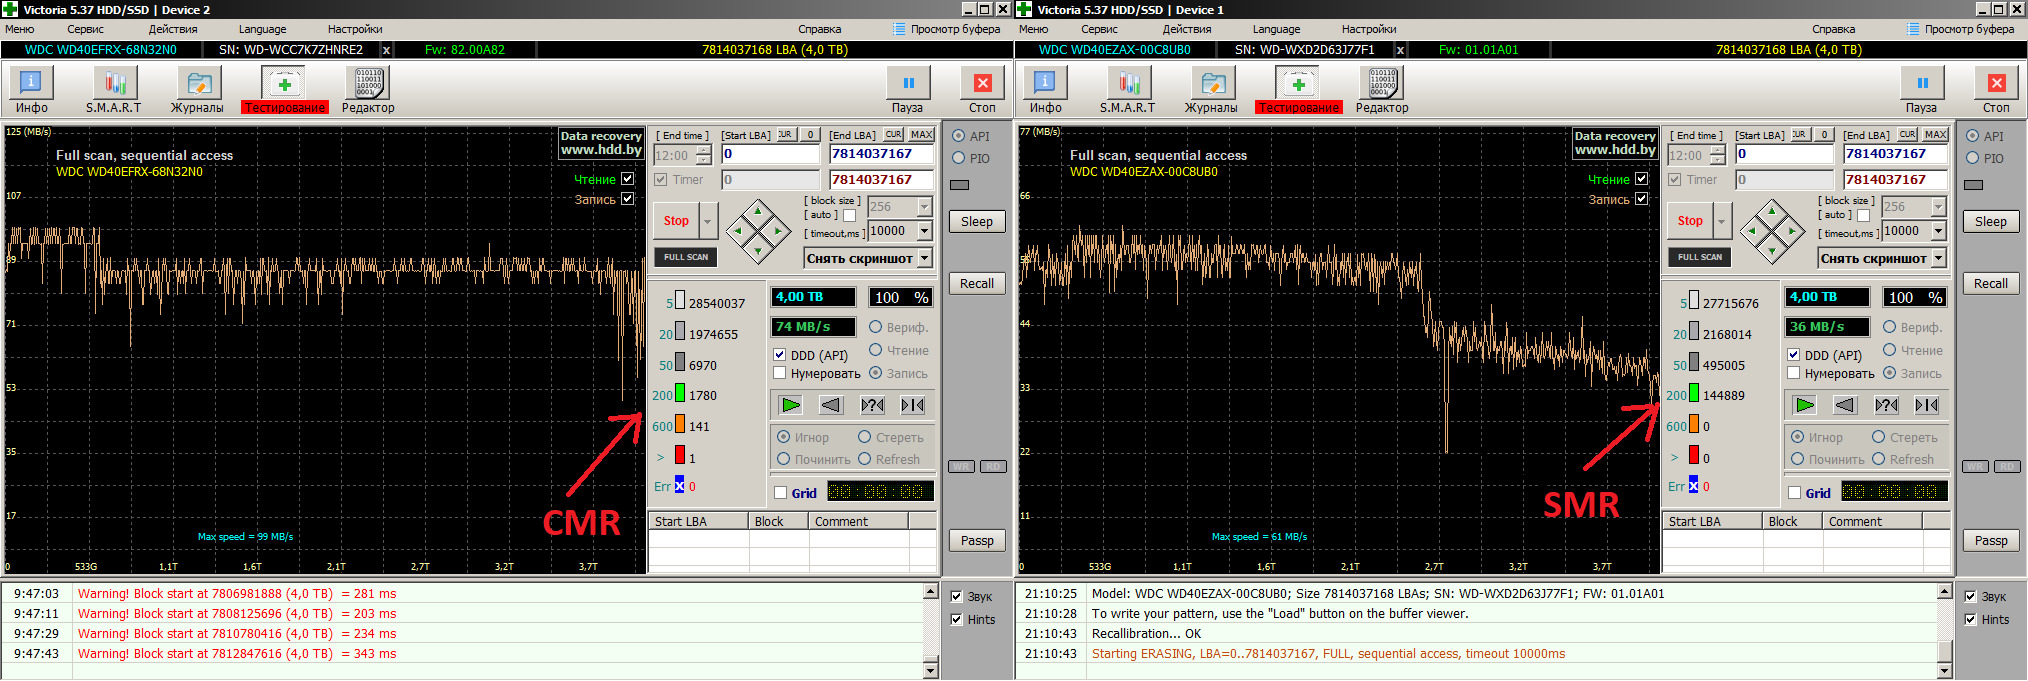Enable the Grid checkbox in the Device 2 window

(781, 493)
